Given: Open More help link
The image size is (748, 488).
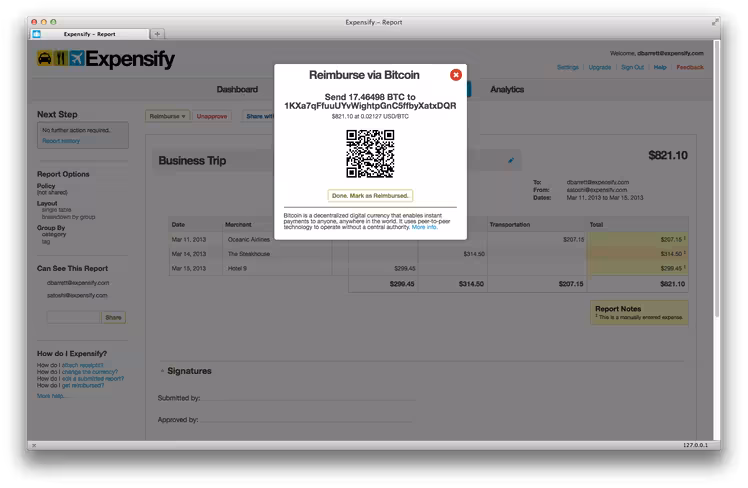Looking at the screenshot, I should point(51,396).
